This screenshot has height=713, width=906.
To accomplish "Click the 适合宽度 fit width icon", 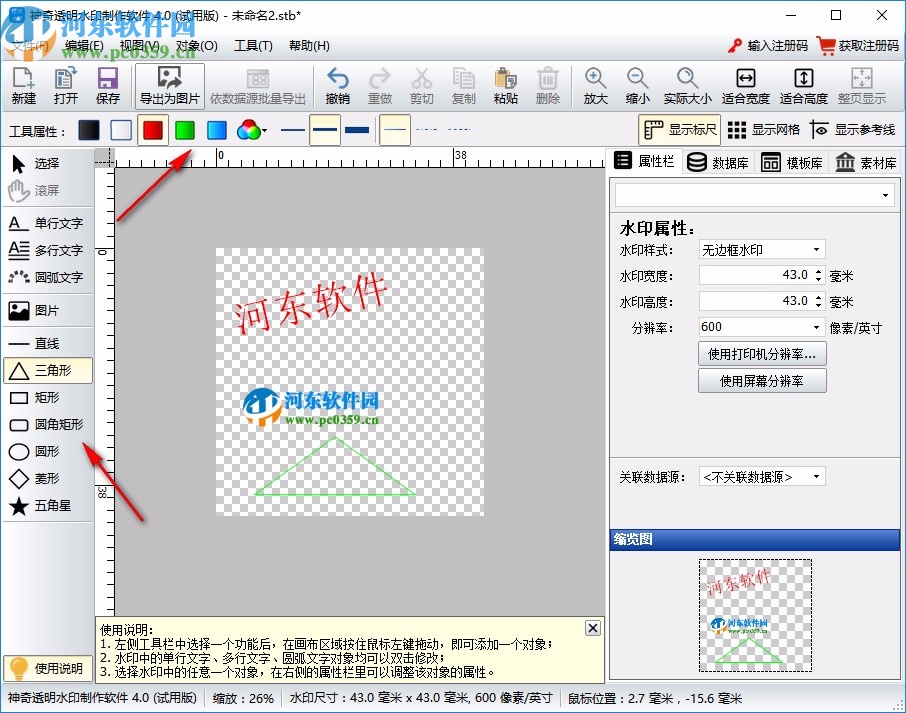I will pyautogui.click(x=745, y=86).
